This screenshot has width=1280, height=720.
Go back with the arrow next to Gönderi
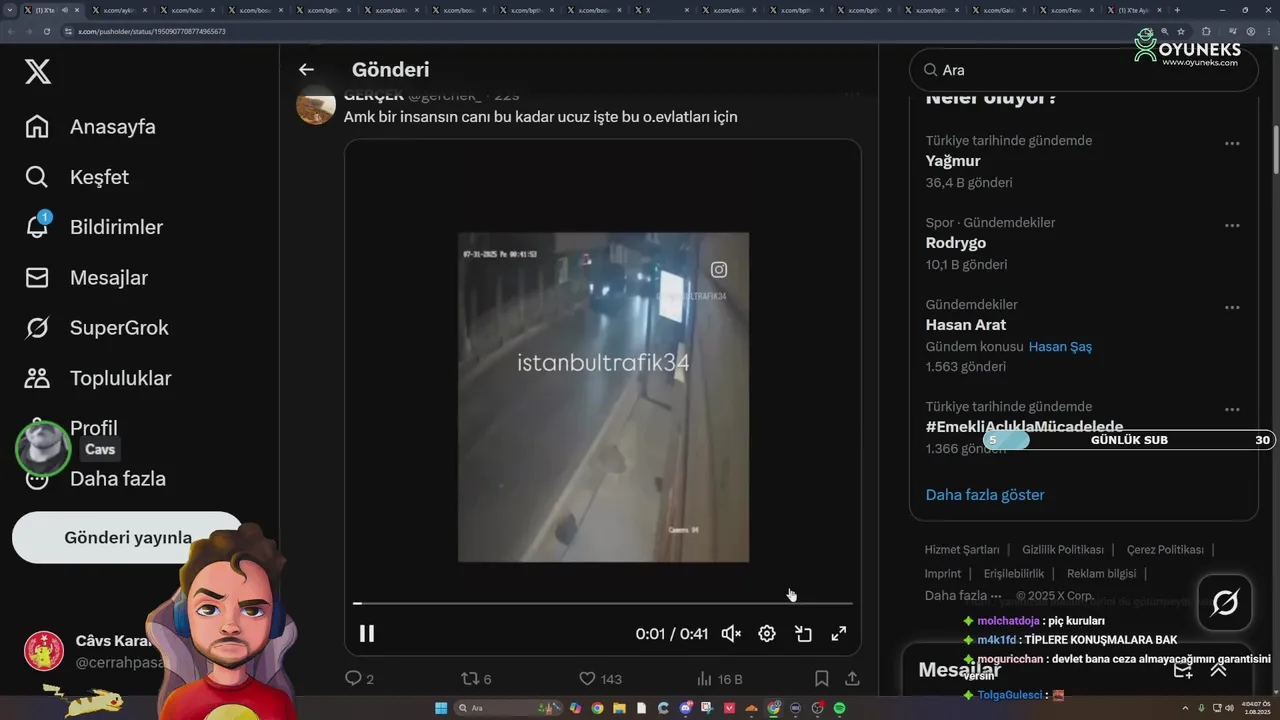click(x=306, y=69)
